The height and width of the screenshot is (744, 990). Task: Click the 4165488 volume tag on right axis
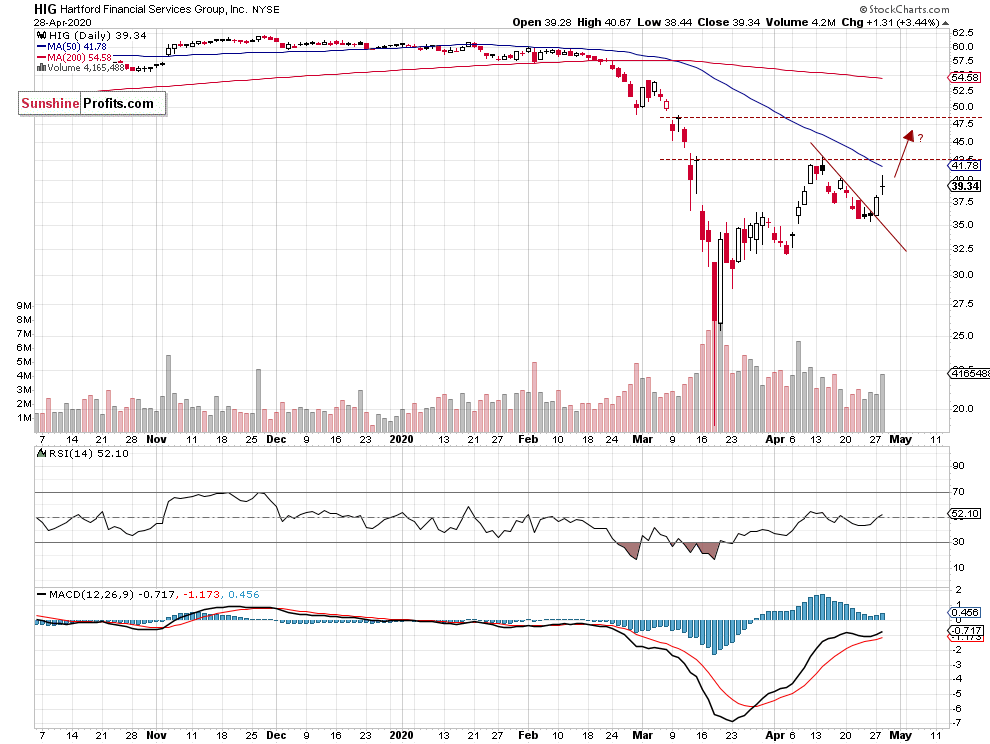970,373
